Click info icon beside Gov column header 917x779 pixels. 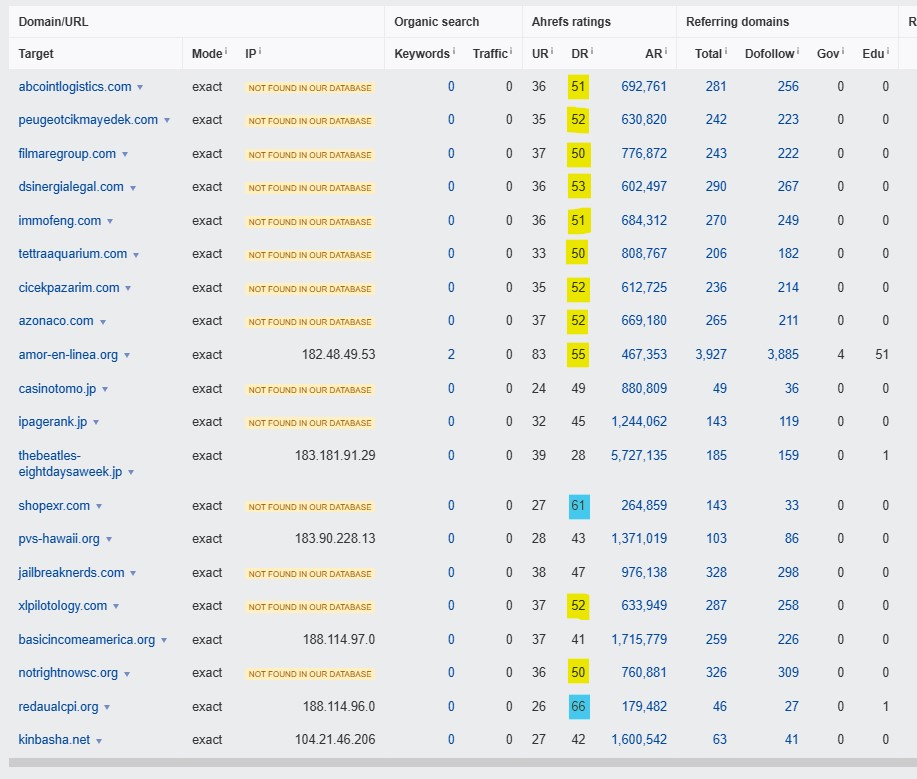[x=843, y=51]
